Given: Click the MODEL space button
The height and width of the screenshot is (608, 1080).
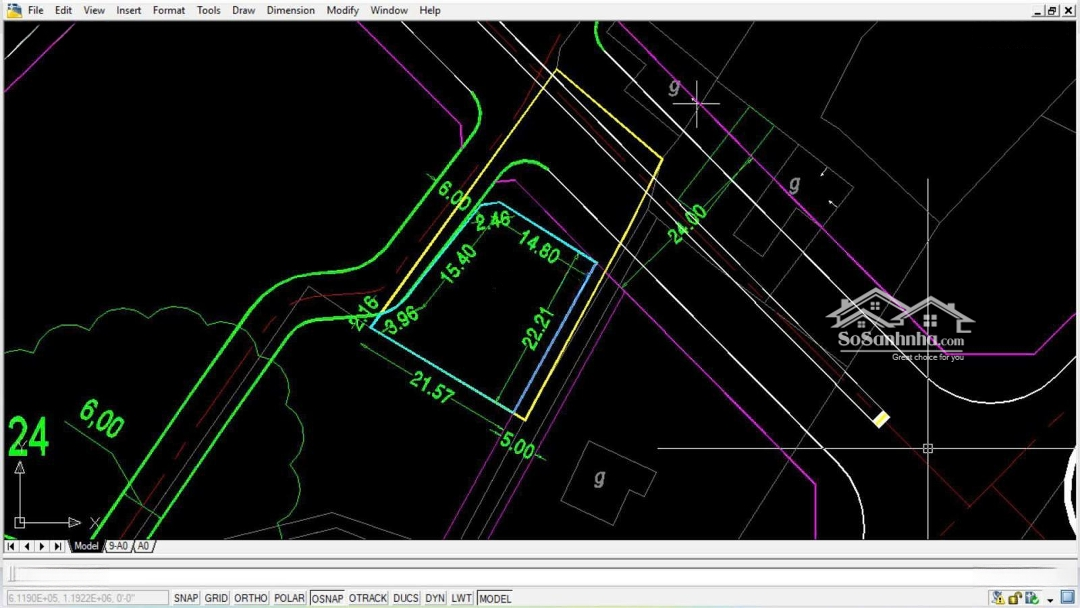Looking at the screenshot, I should tap(495, 598).
